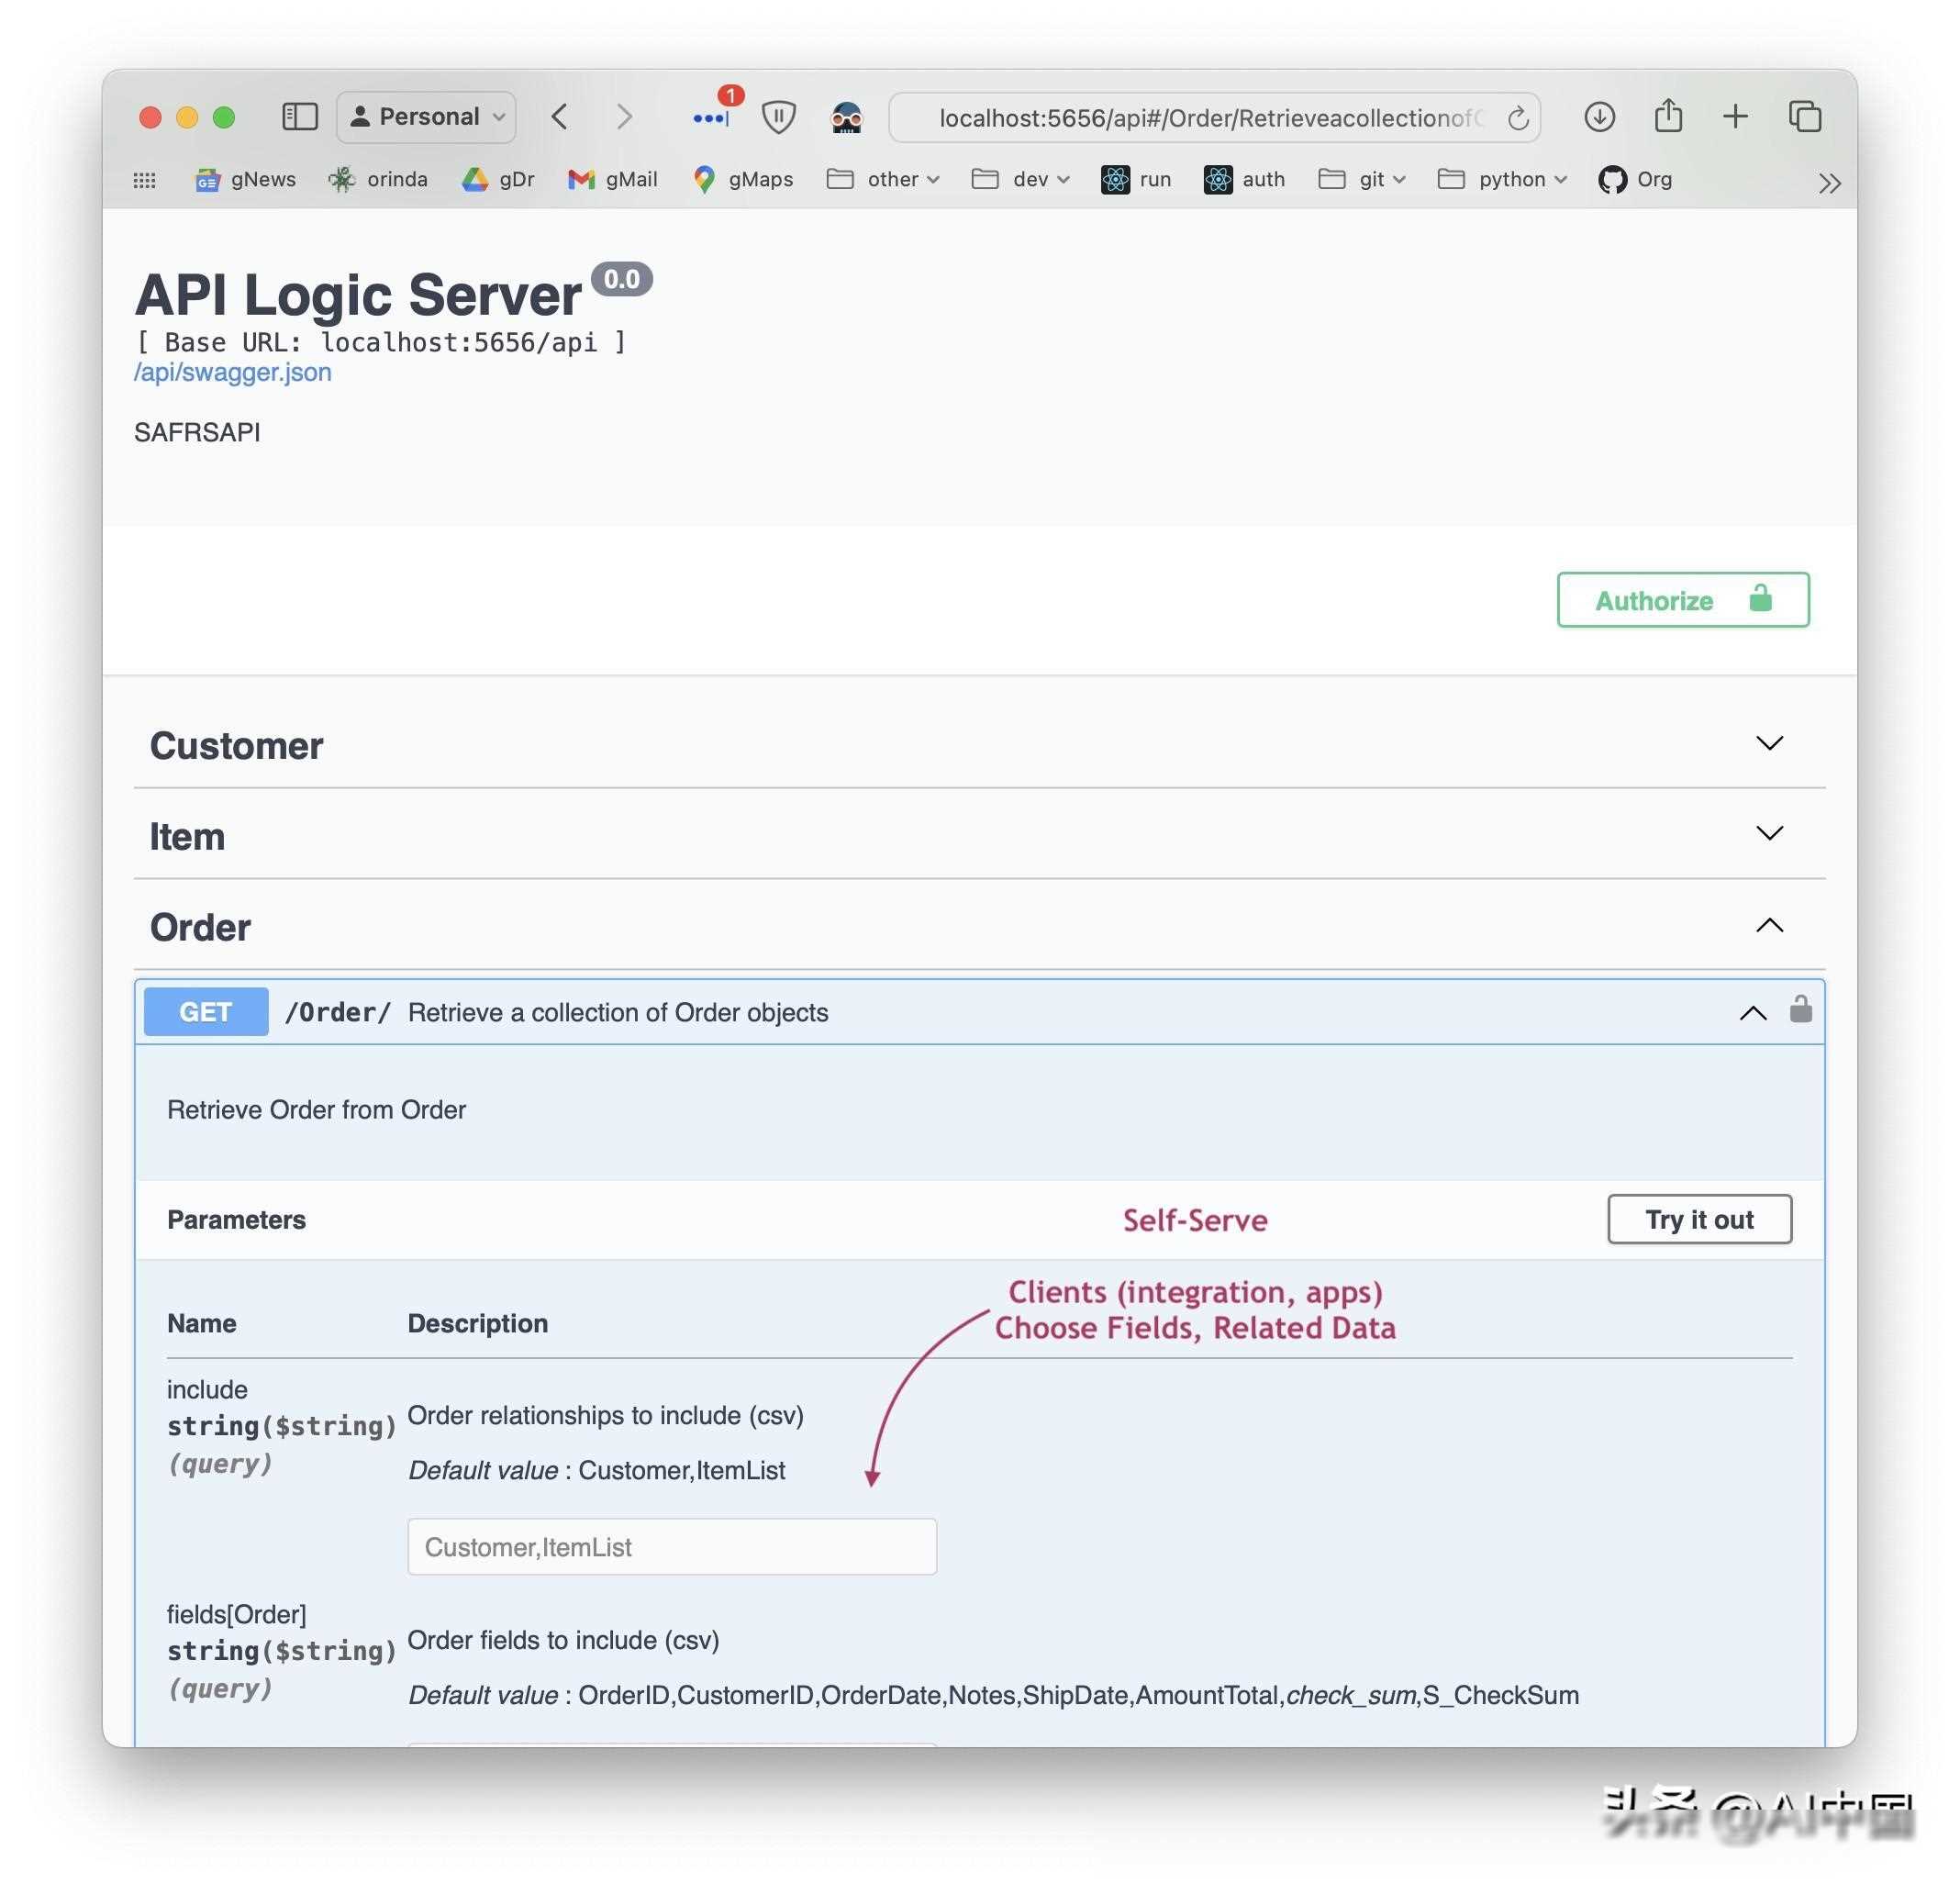The height and width of the screenshot is (1883, 1960).
Task: Click the include field showing Customer,ItemList
Action: click(672, 1547)
